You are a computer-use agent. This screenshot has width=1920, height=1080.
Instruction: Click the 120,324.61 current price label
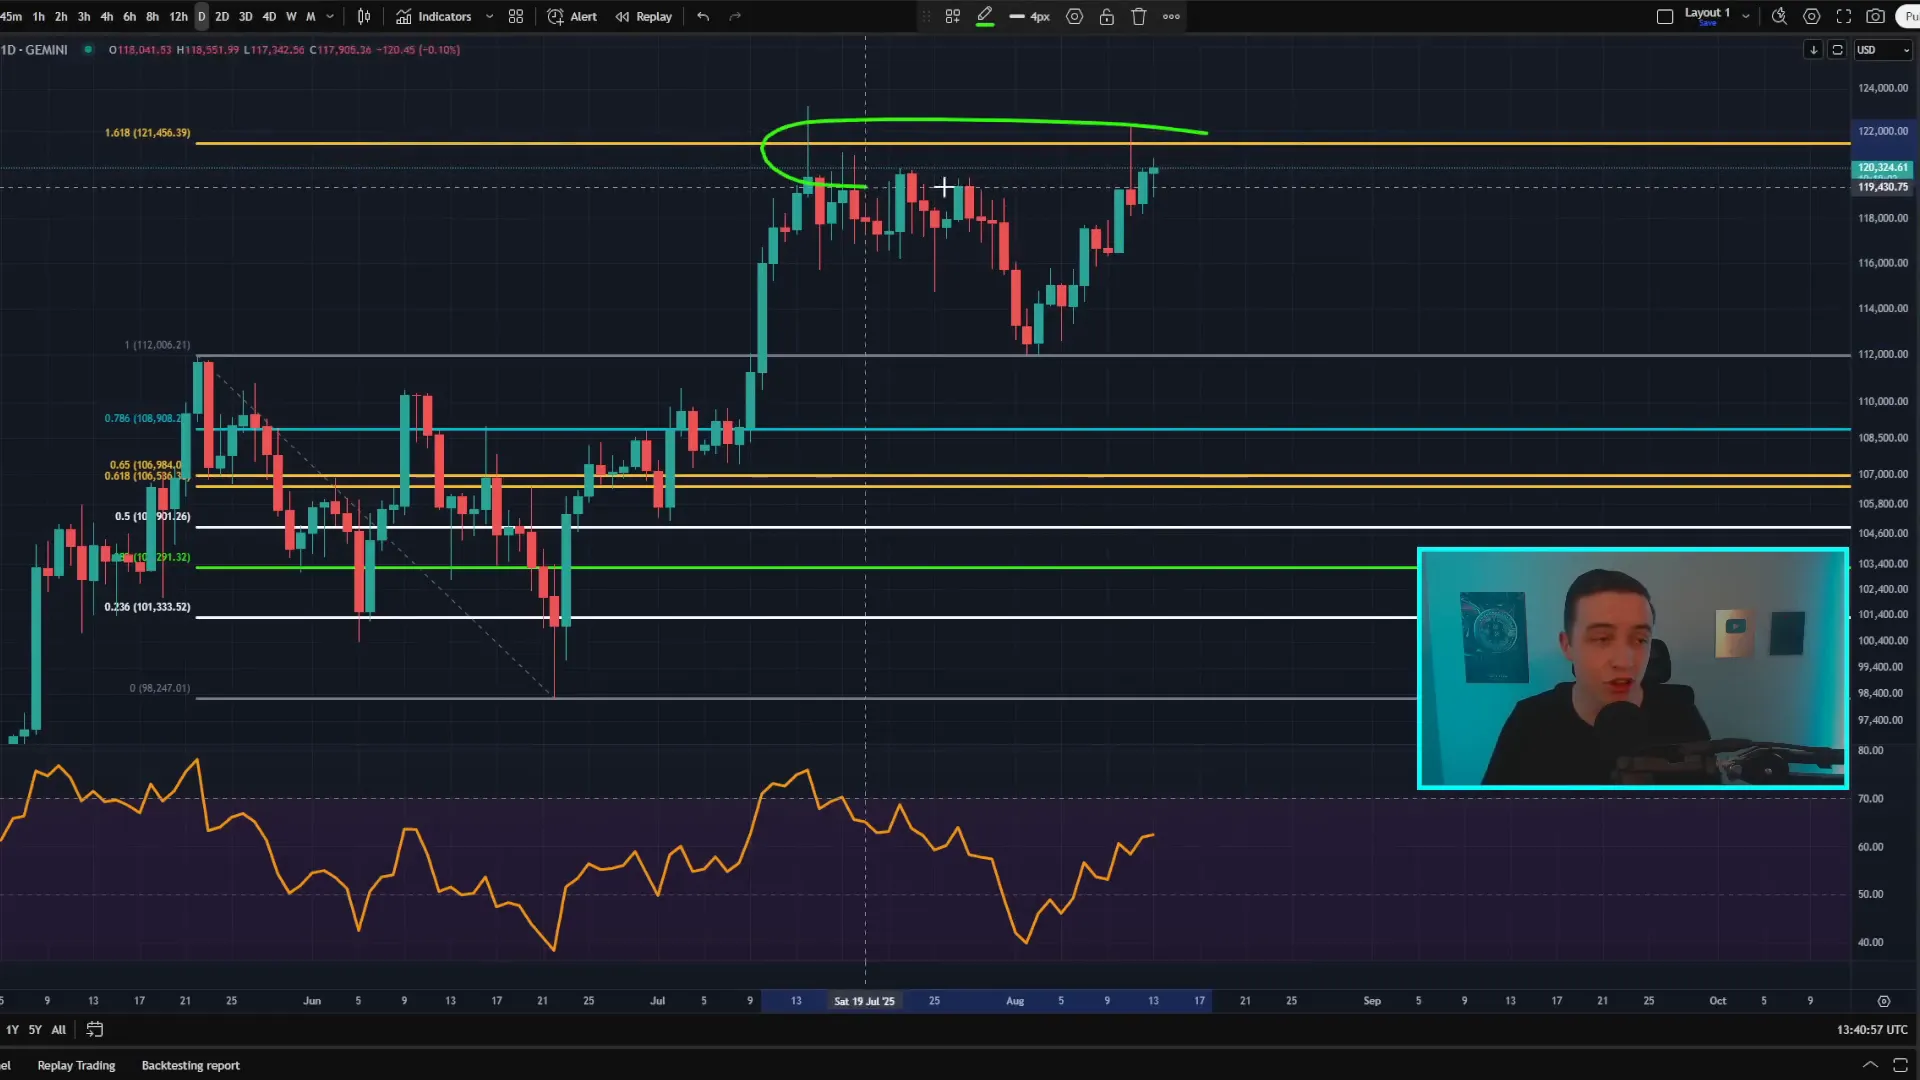1882,167
